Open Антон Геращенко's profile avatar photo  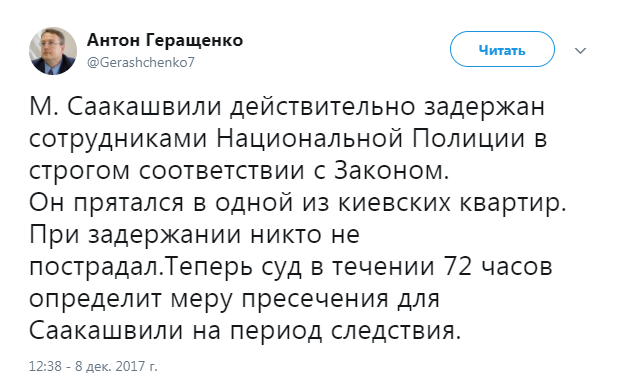coord(53,51)
